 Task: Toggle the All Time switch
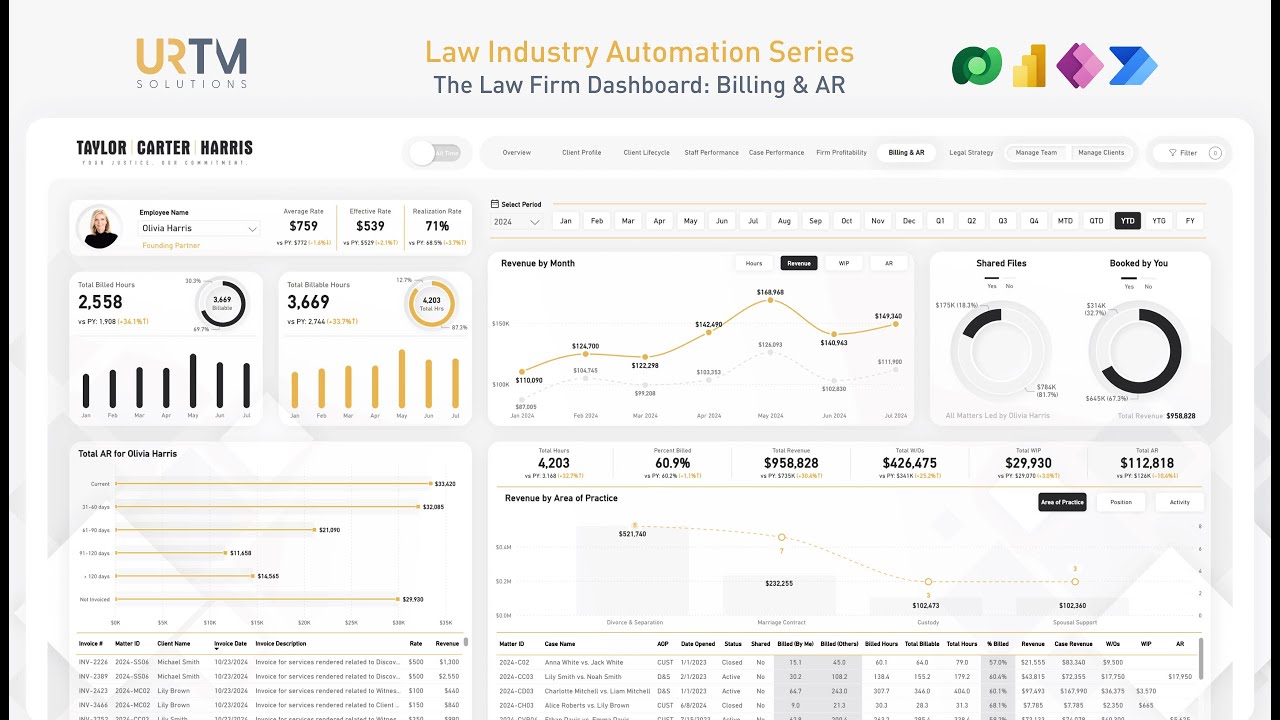[435, 153]
